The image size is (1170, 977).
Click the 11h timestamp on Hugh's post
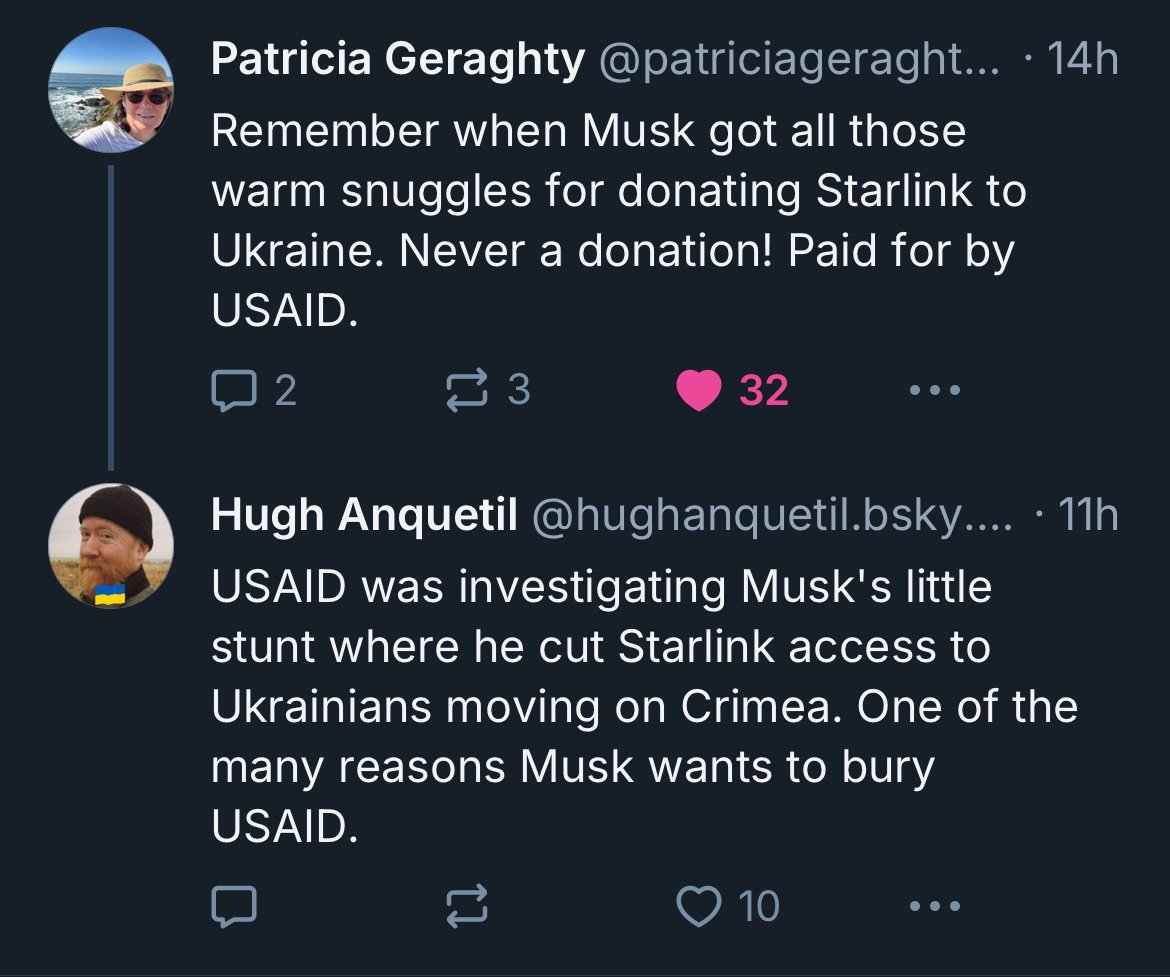1087,515
